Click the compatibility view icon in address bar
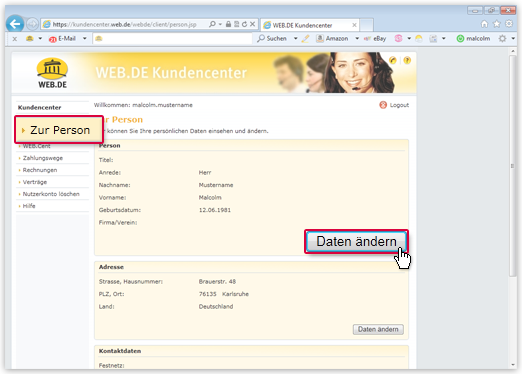The image size is (522, 374). (236, 24)
